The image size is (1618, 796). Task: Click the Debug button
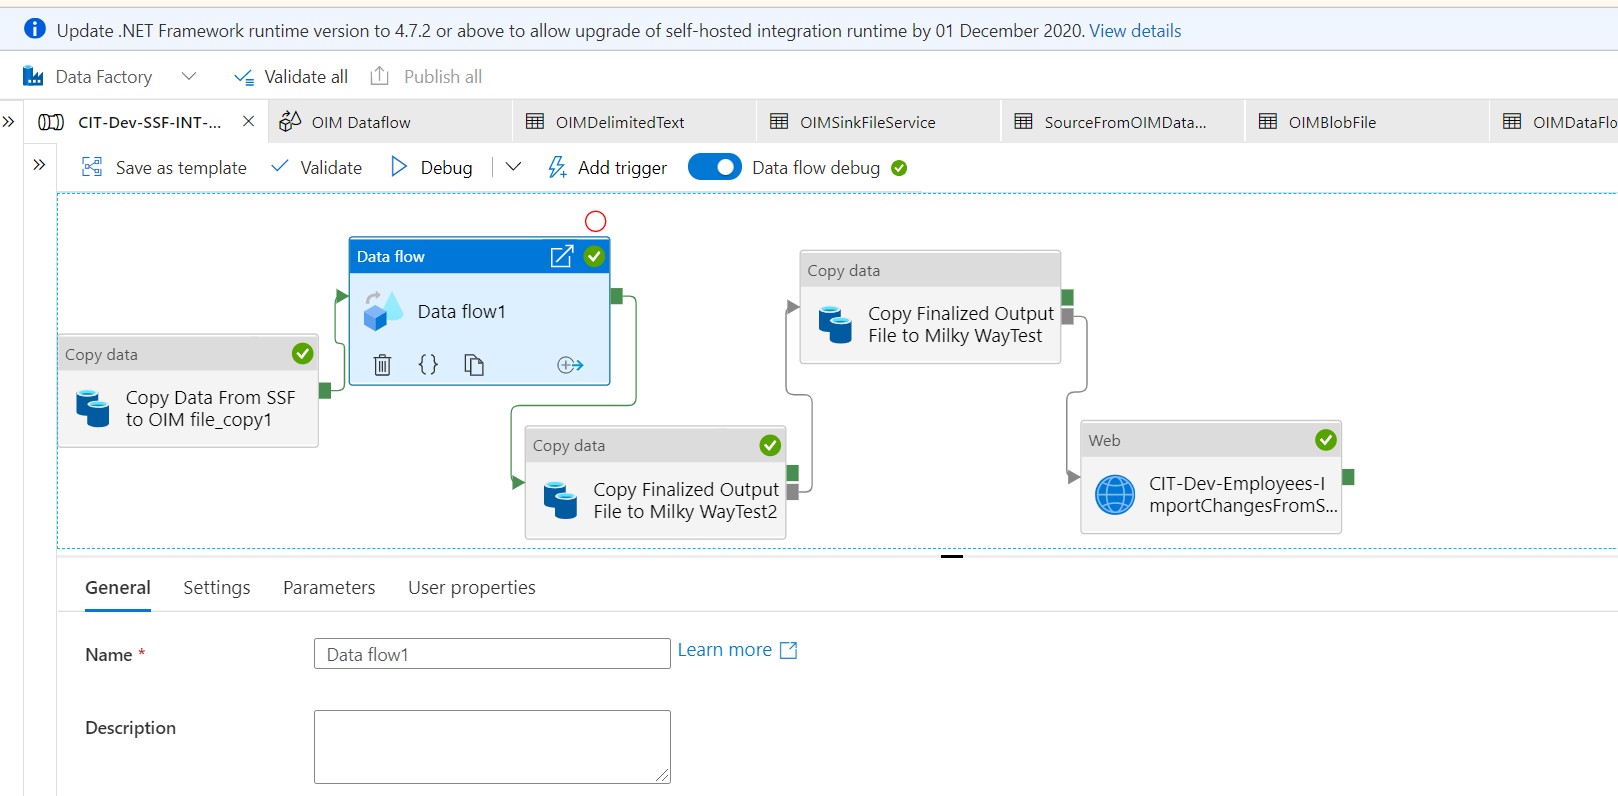431,168
